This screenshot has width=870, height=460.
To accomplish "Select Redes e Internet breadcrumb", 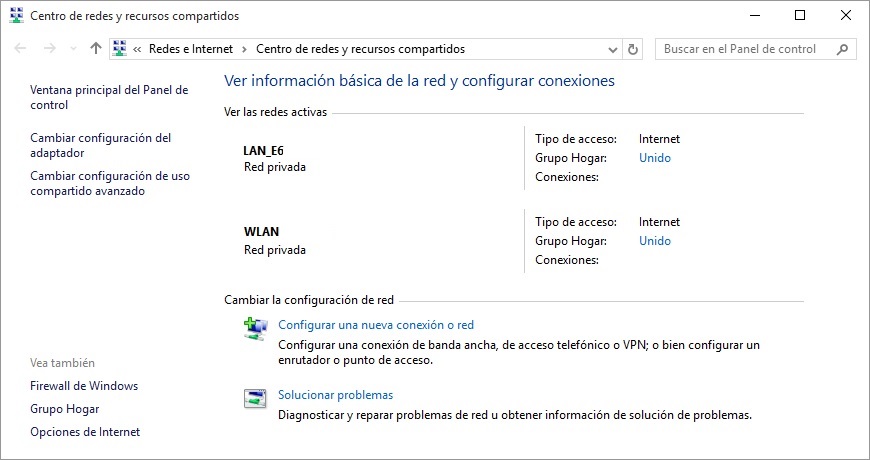I will [x=191, y=49].
